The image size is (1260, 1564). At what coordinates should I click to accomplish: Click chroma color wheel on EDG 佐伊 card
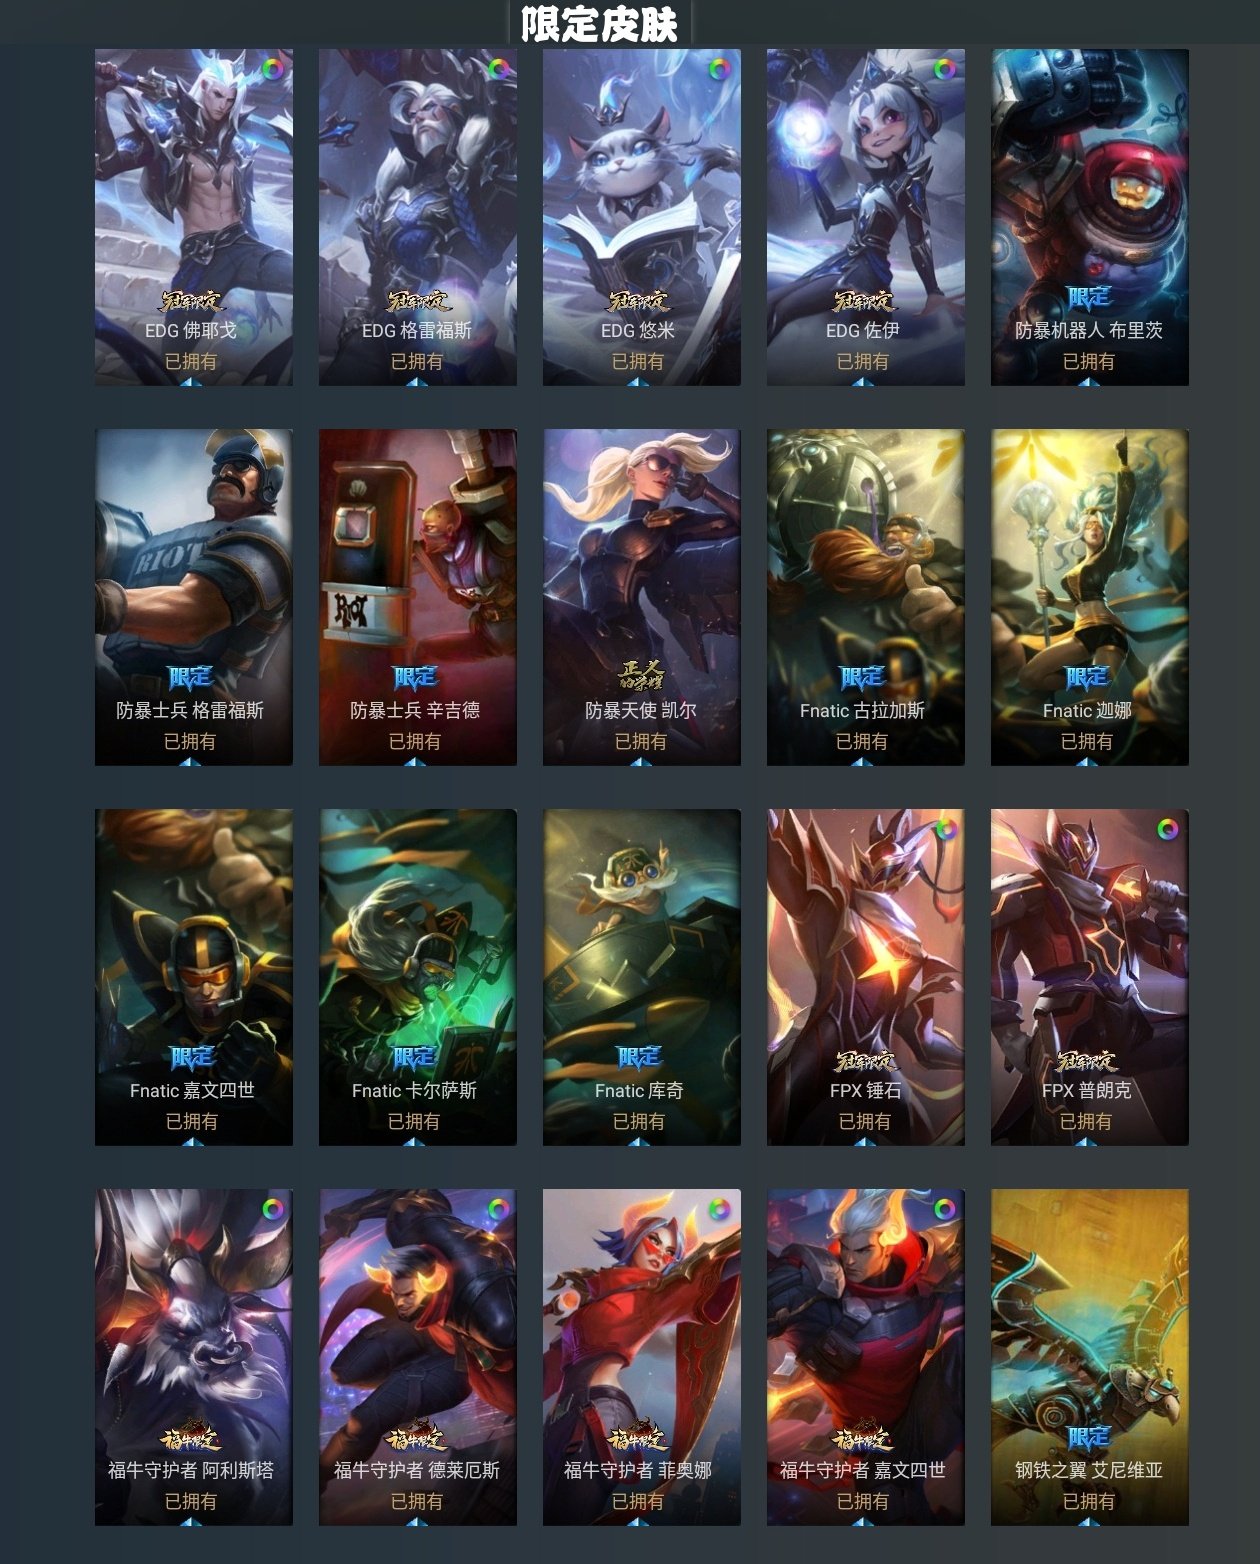point(944,69)
